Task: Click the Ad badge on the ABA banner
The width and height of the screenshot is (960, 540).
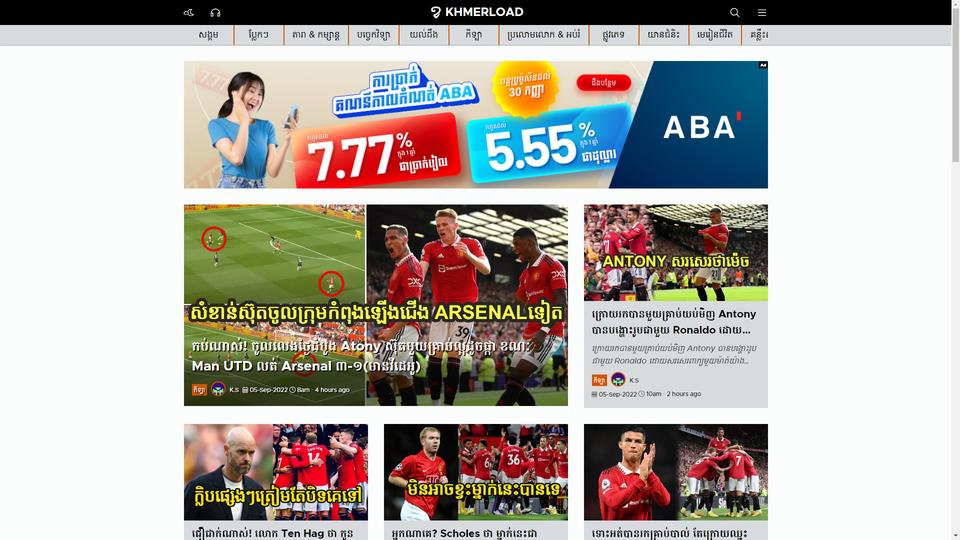Action: (763, 65)
